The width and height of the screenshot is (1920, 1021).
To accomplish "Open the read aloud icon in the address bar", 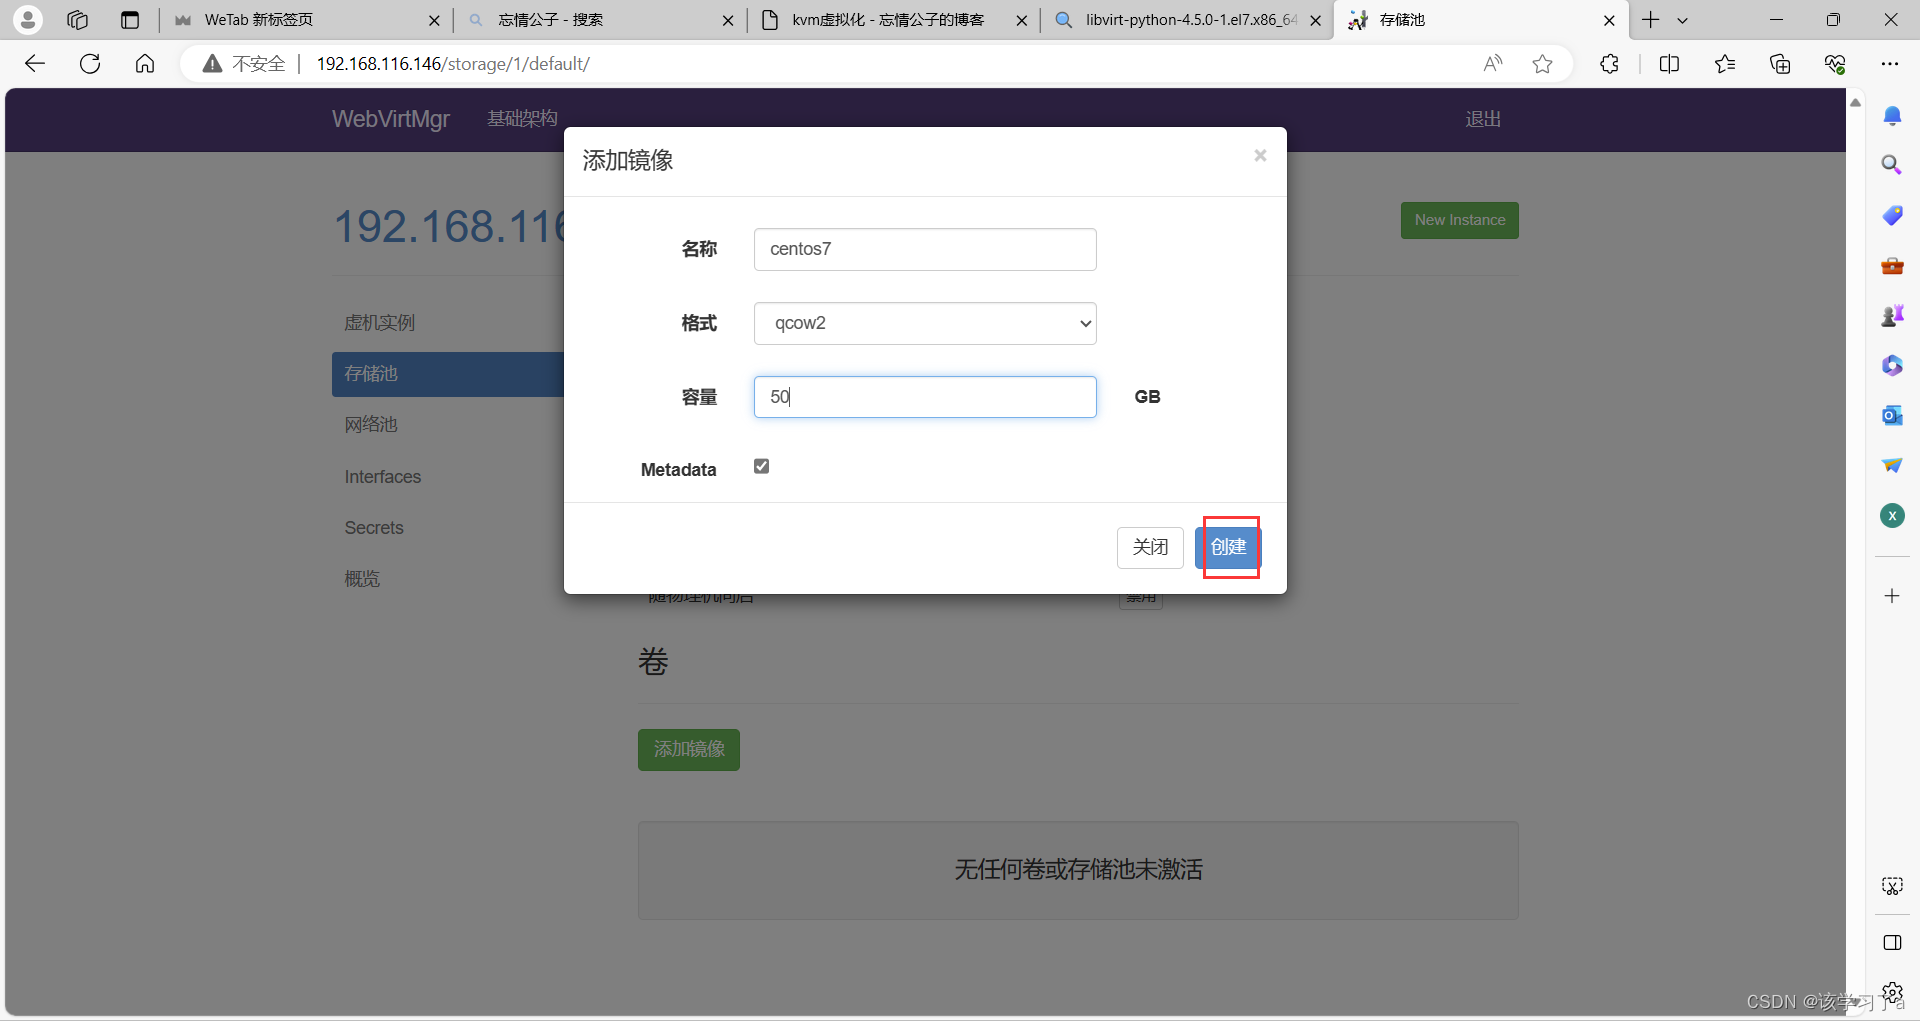I will [1493, 64].
